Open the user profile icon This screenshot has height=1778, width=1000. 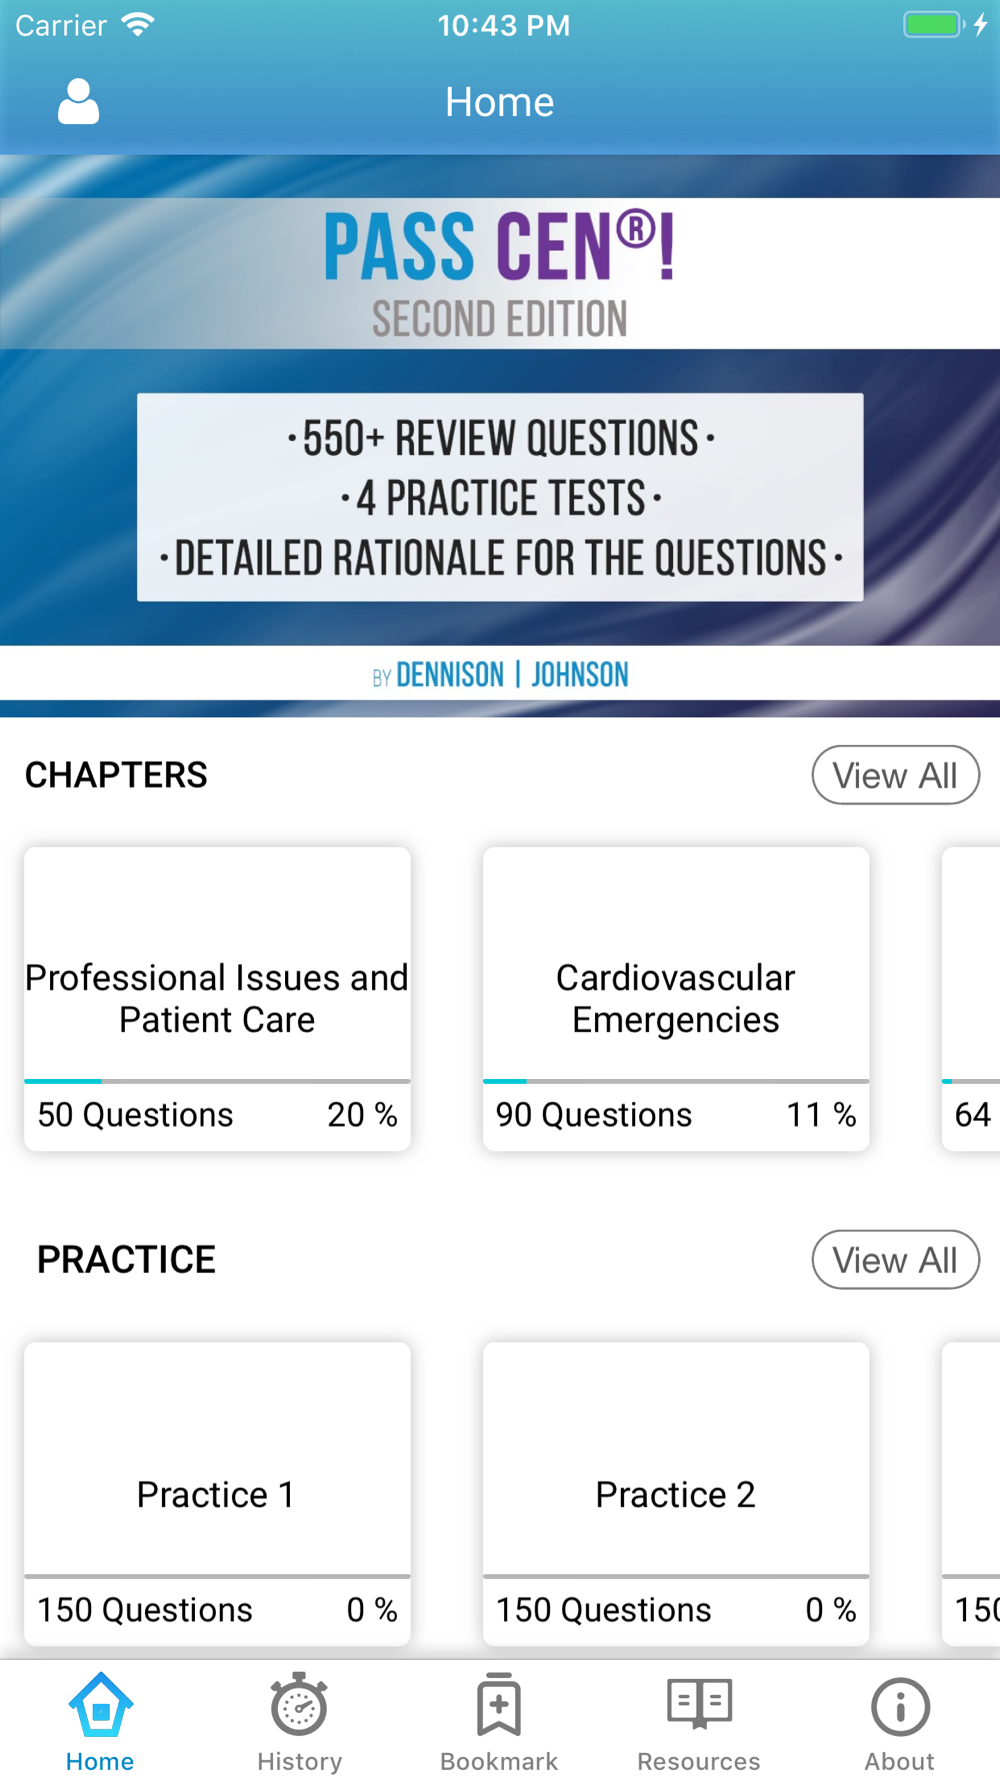[78, 101]
